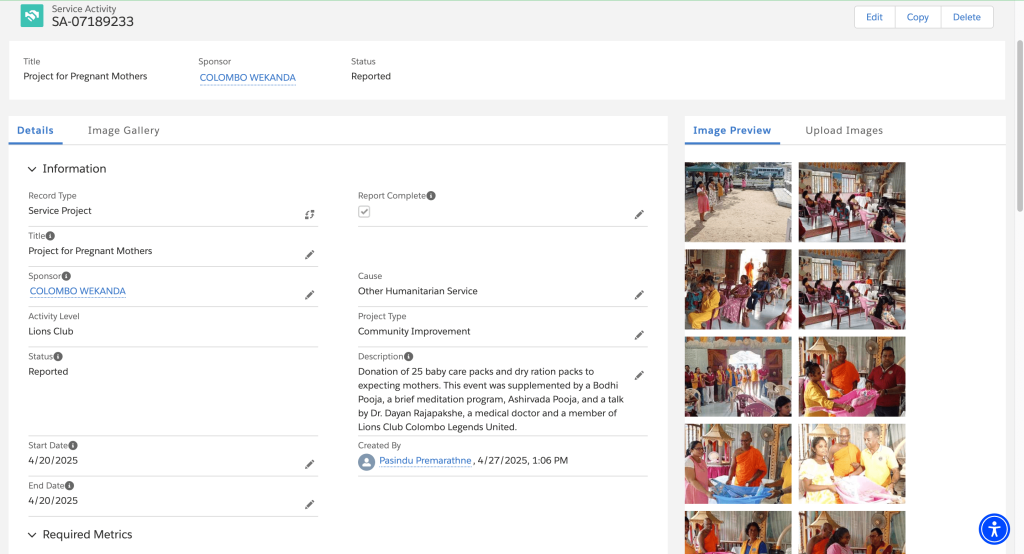Edit the Sponsor field with pencil icon
Image resolution: width=1024 pixels, height=554 pixels.
[310, 295]
